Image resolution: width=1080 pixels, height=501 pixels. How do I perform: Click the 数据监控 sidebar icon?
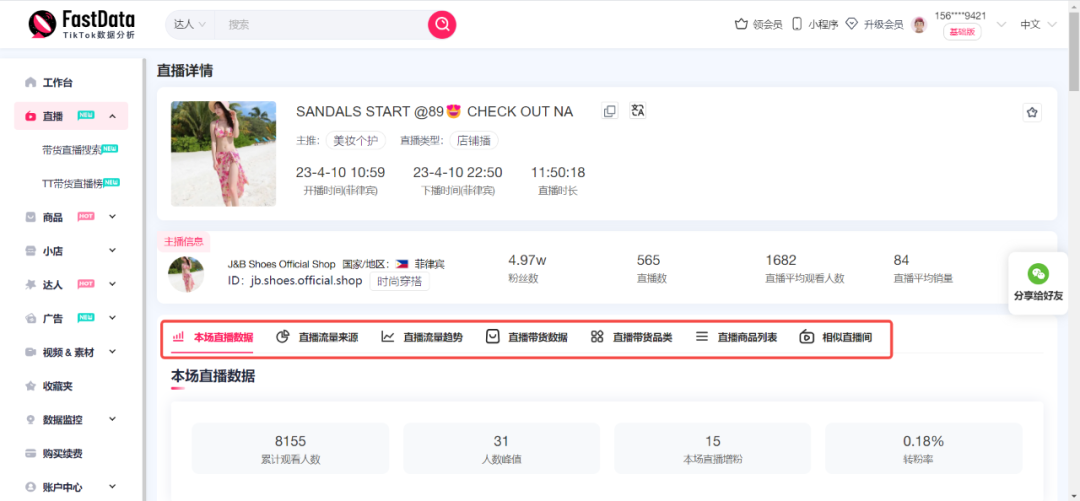point(30,420)
